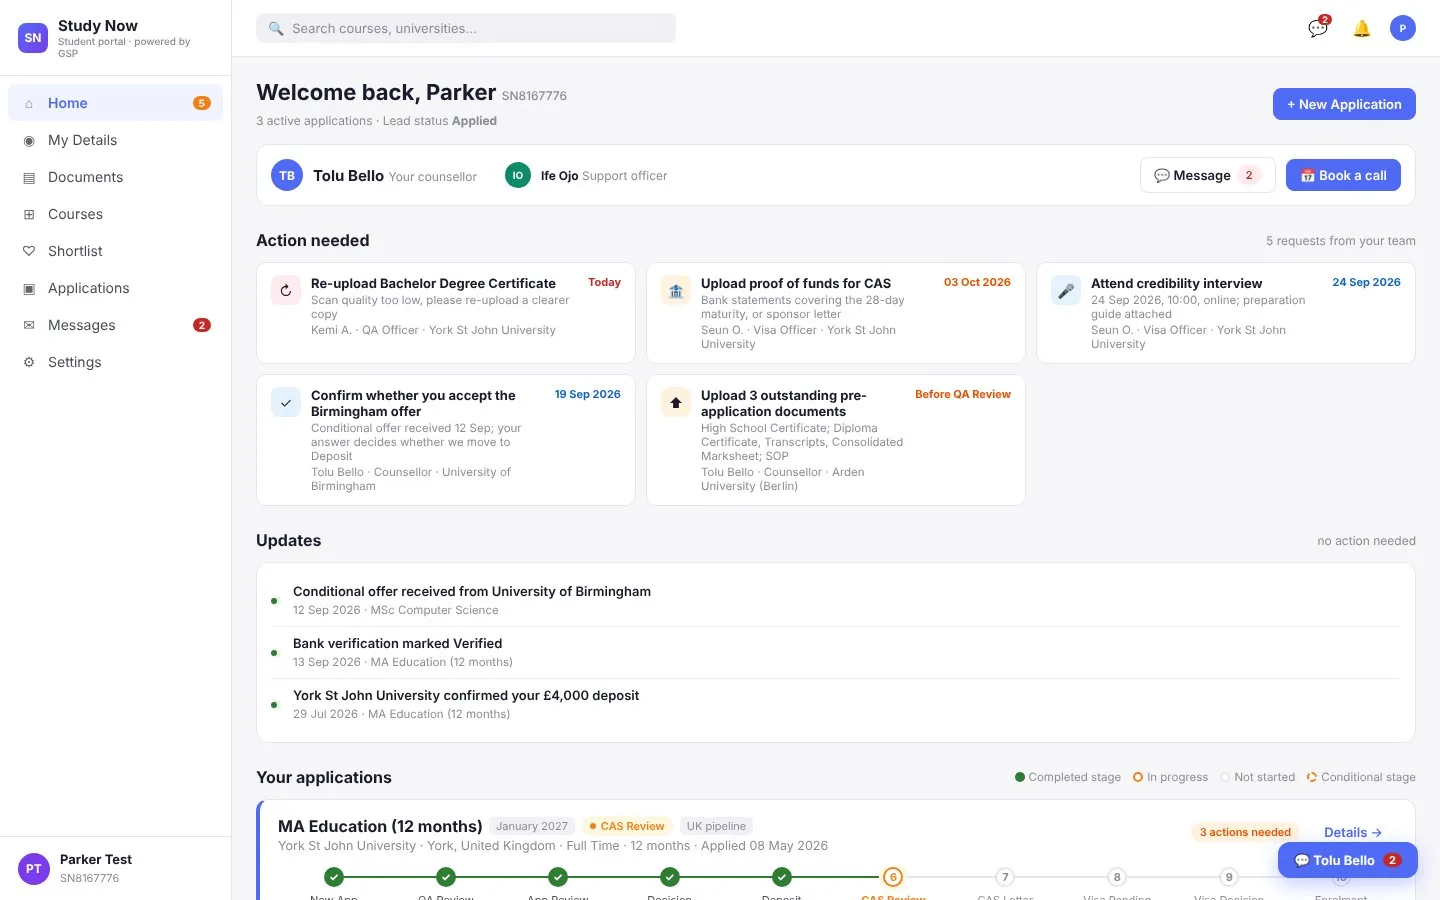Click the Ife Ojo support officer avatar
The image size is (1440, 900).
tap(518, 176)
